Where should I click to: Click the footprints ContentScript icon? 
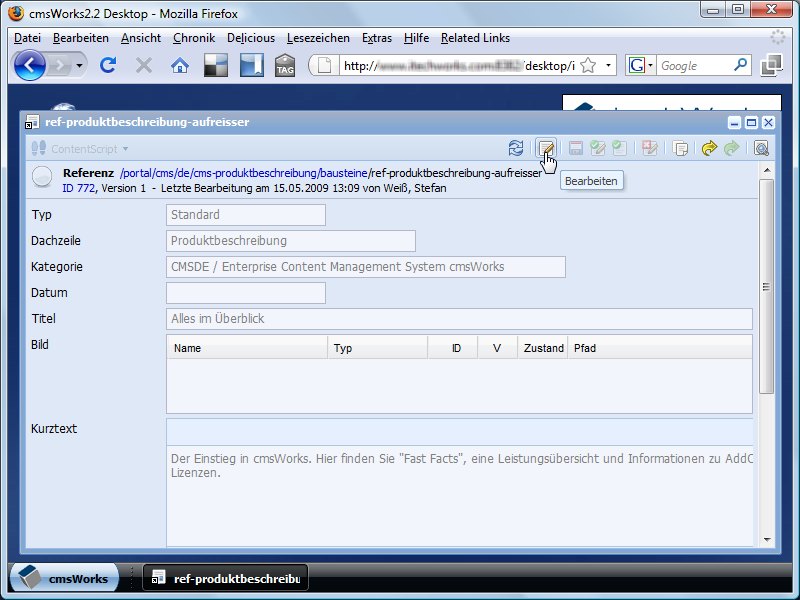(39, 148)
